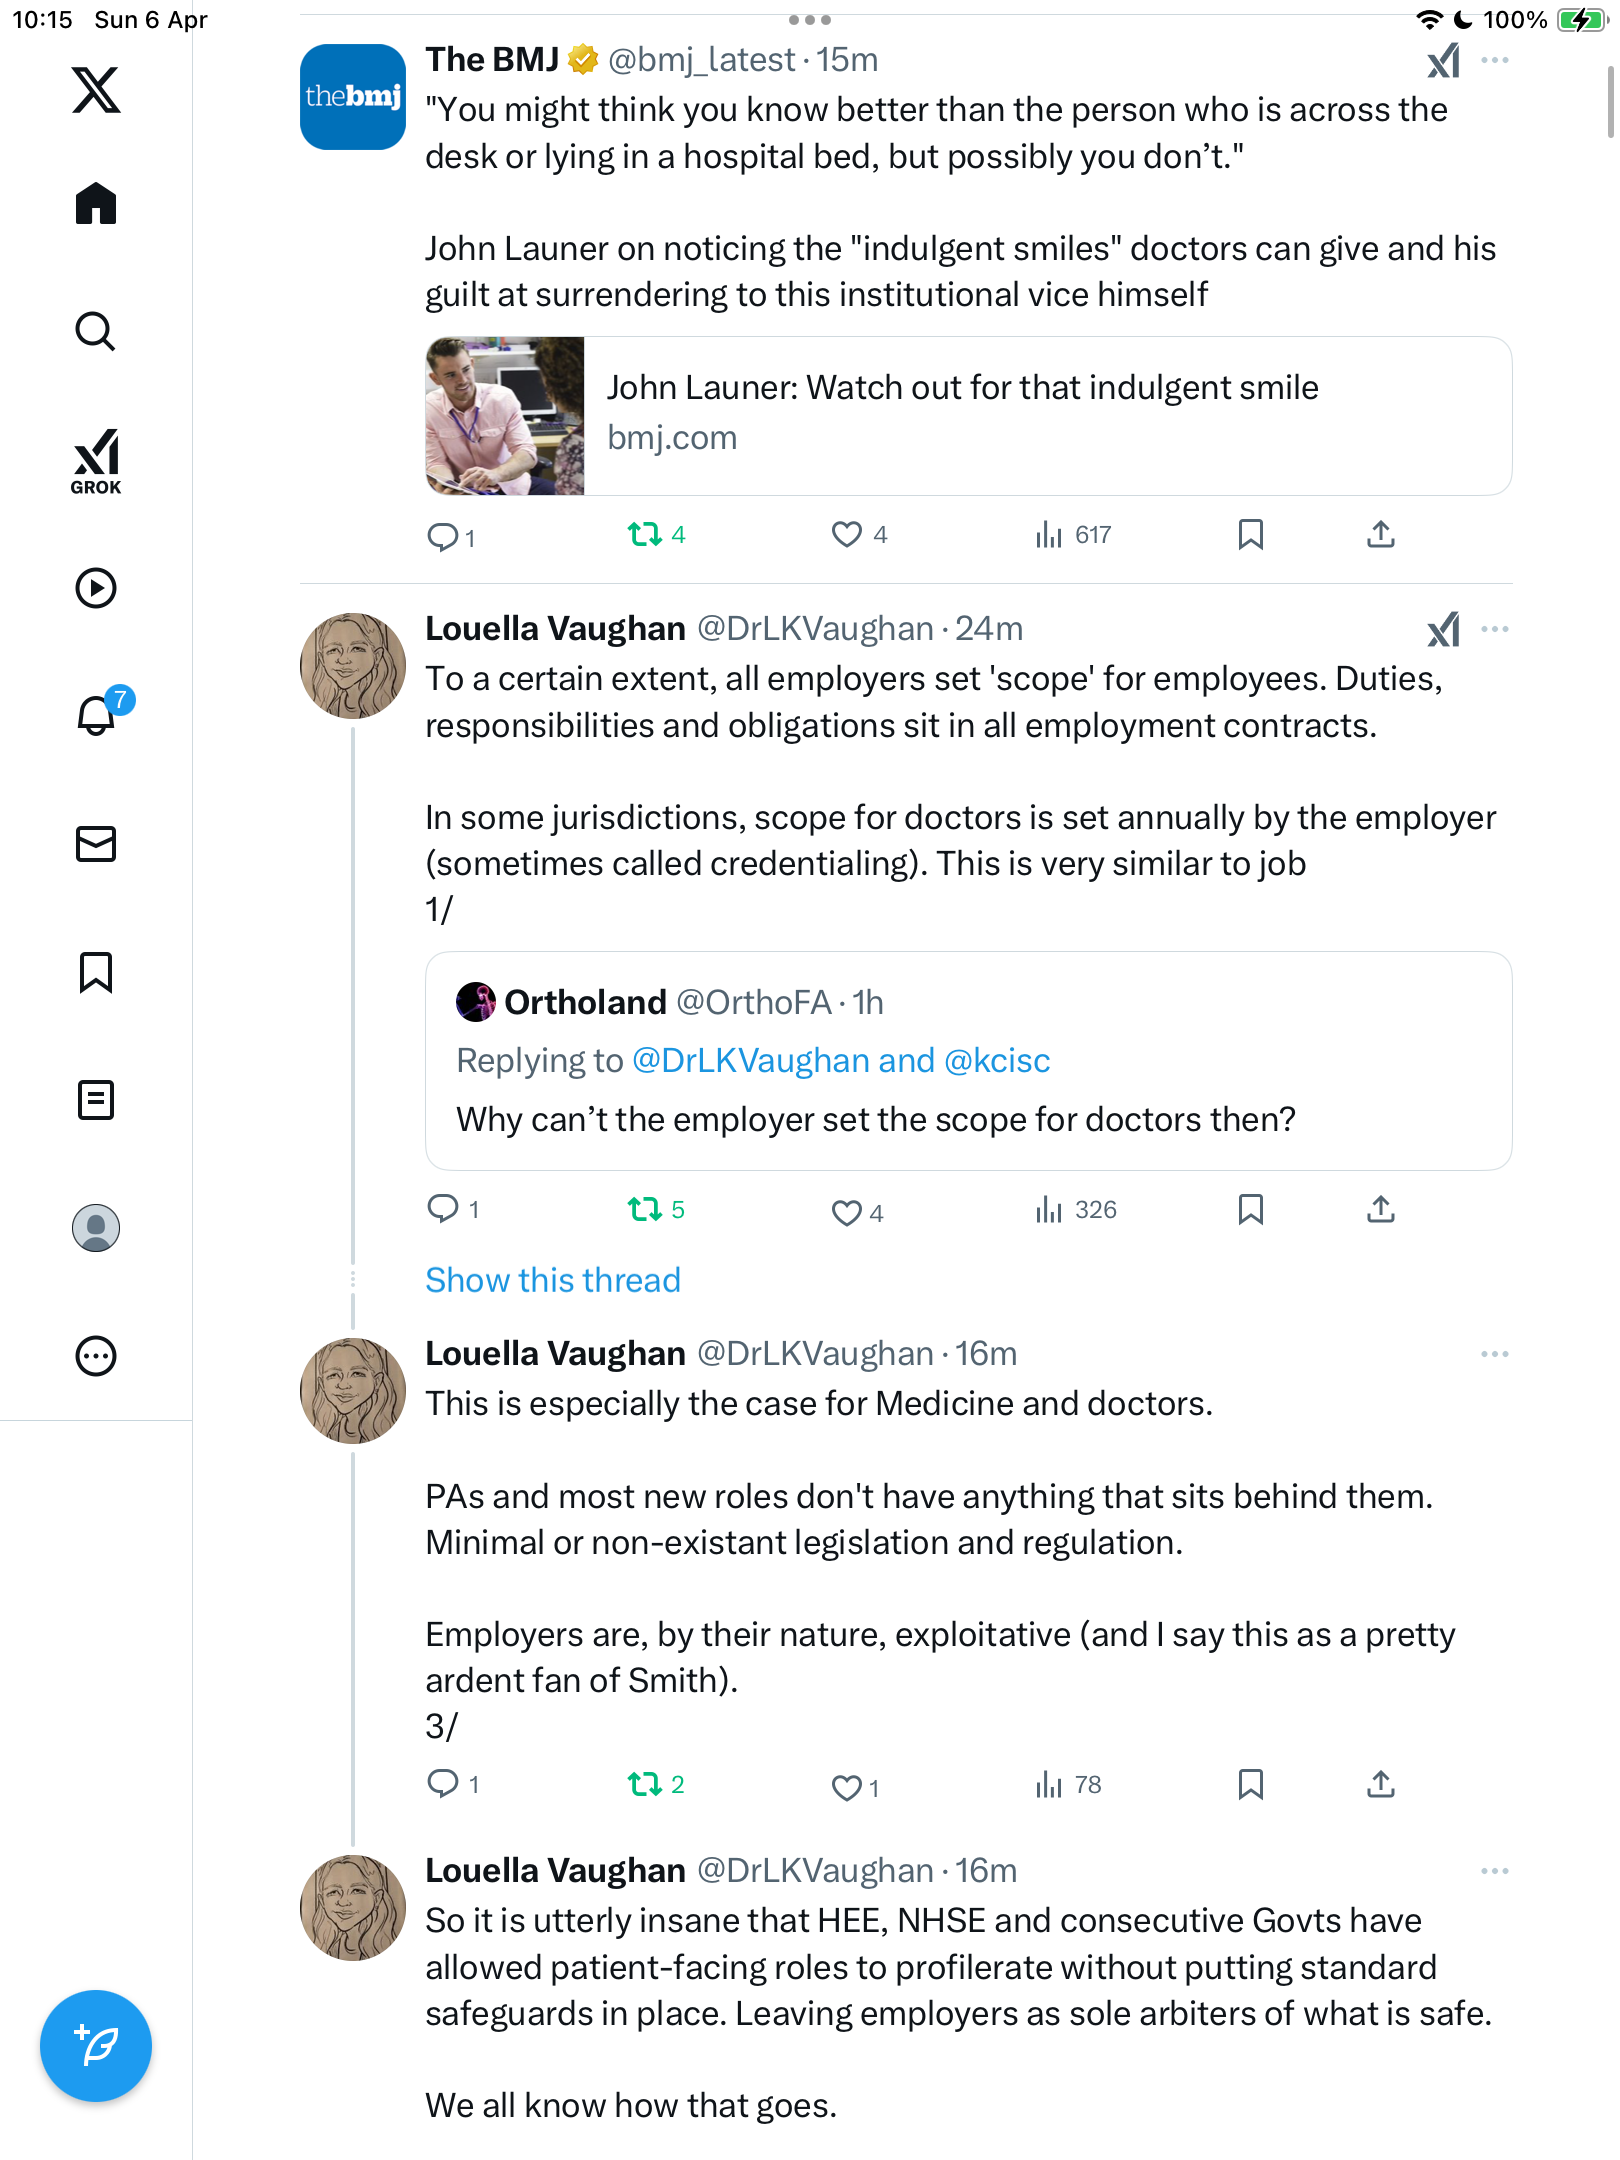
Task: Share the BMJ post
Action: 1381,535
